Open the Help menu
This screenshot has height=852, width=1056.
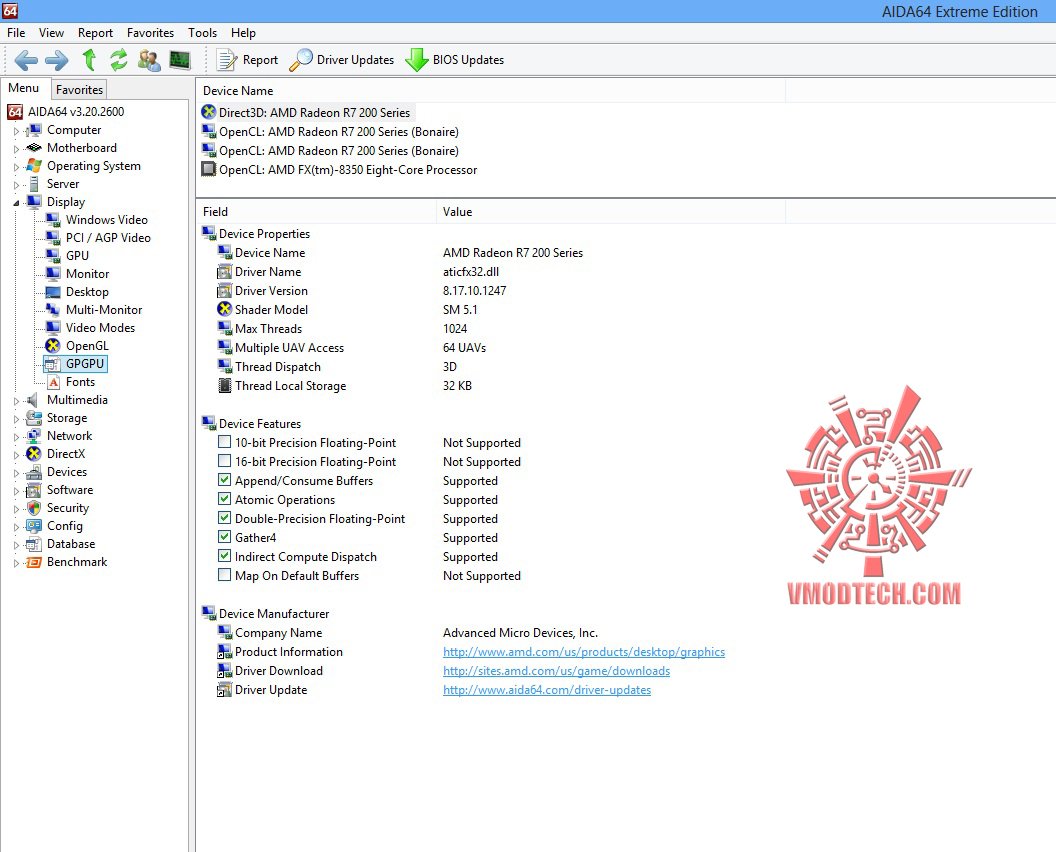243,33
